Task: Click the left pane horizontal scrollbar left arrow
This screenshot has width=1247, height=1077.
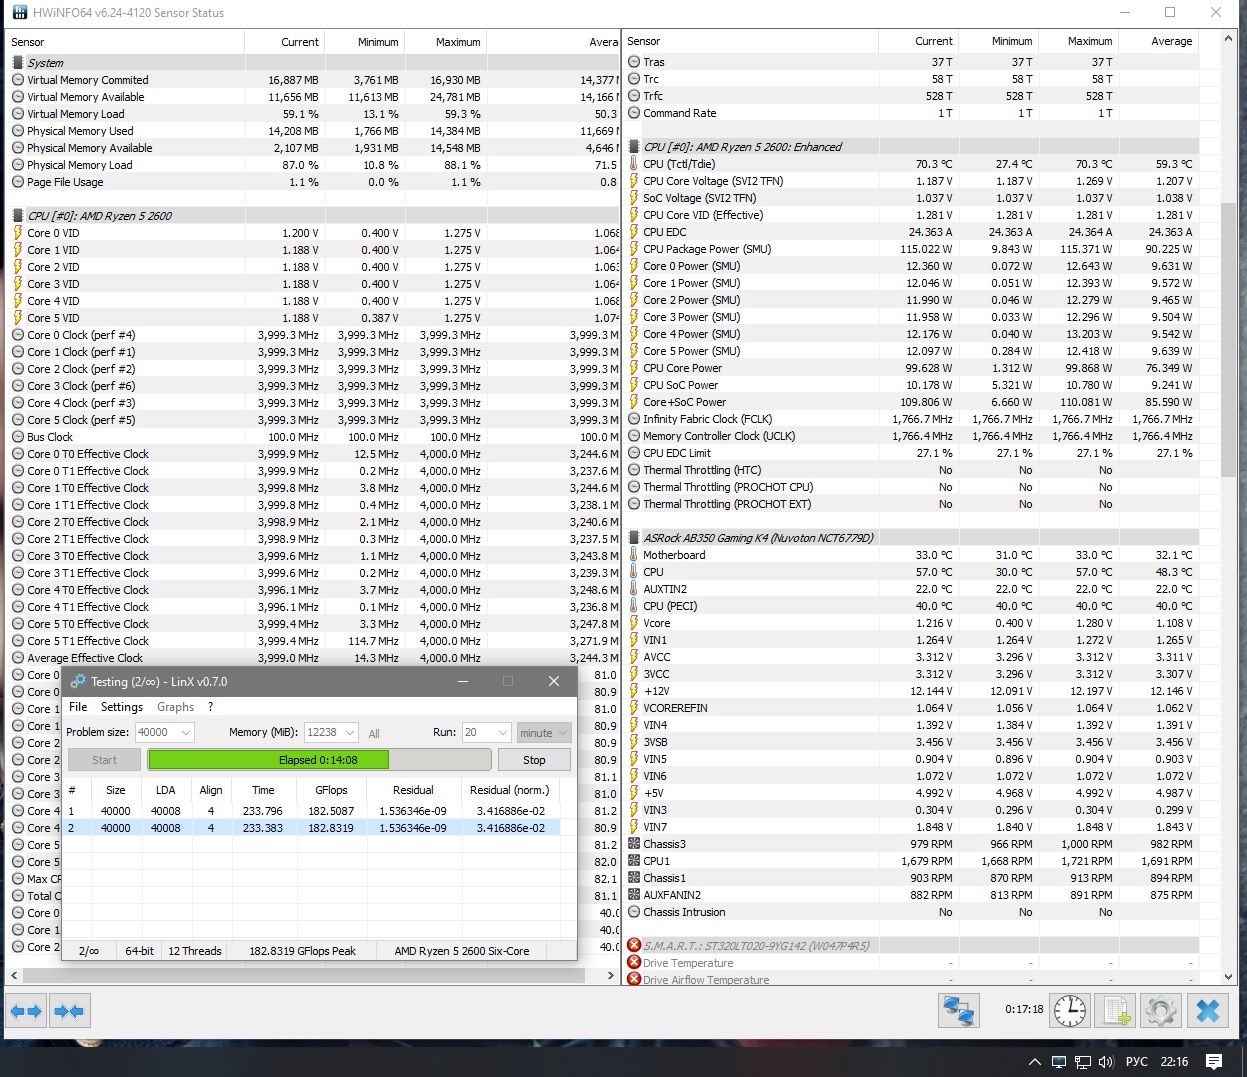Action: (x=14, y=975)
